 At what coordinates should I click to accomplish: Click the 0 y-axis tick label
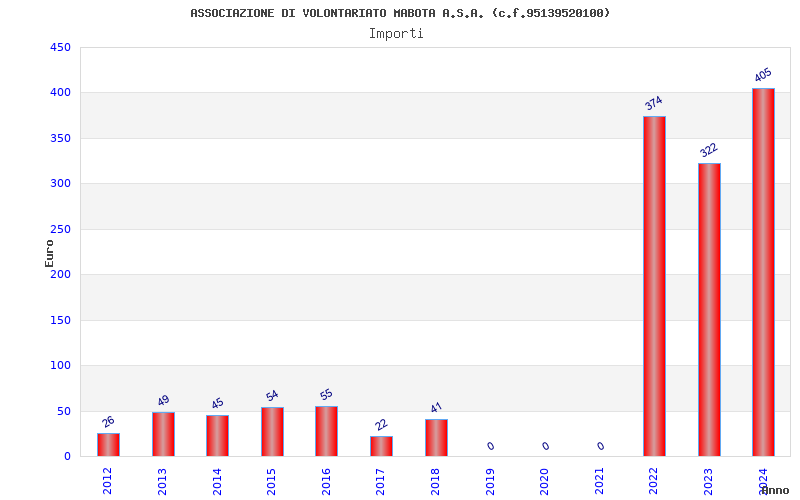tap(67, 457)
